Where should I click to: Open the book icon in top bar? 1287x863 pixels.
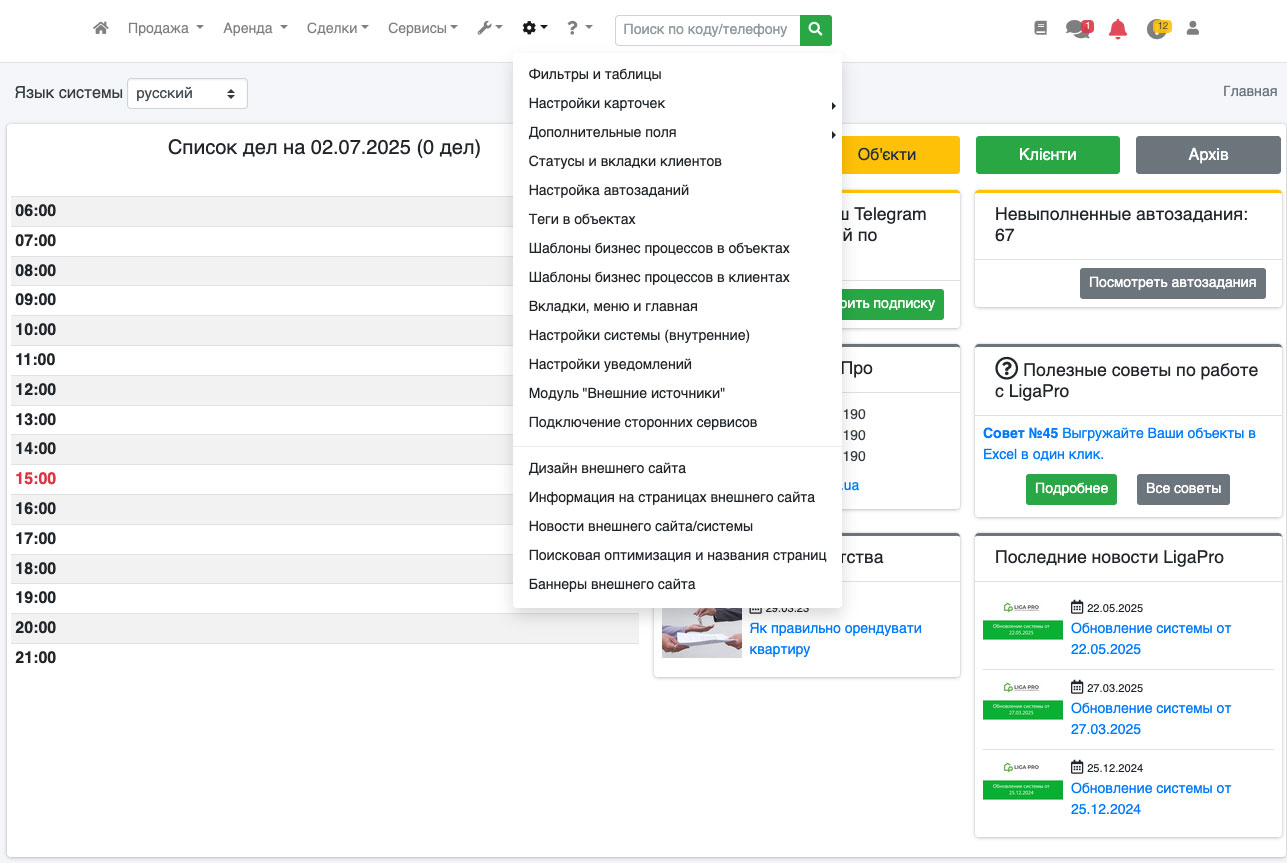click(1041, 29)
